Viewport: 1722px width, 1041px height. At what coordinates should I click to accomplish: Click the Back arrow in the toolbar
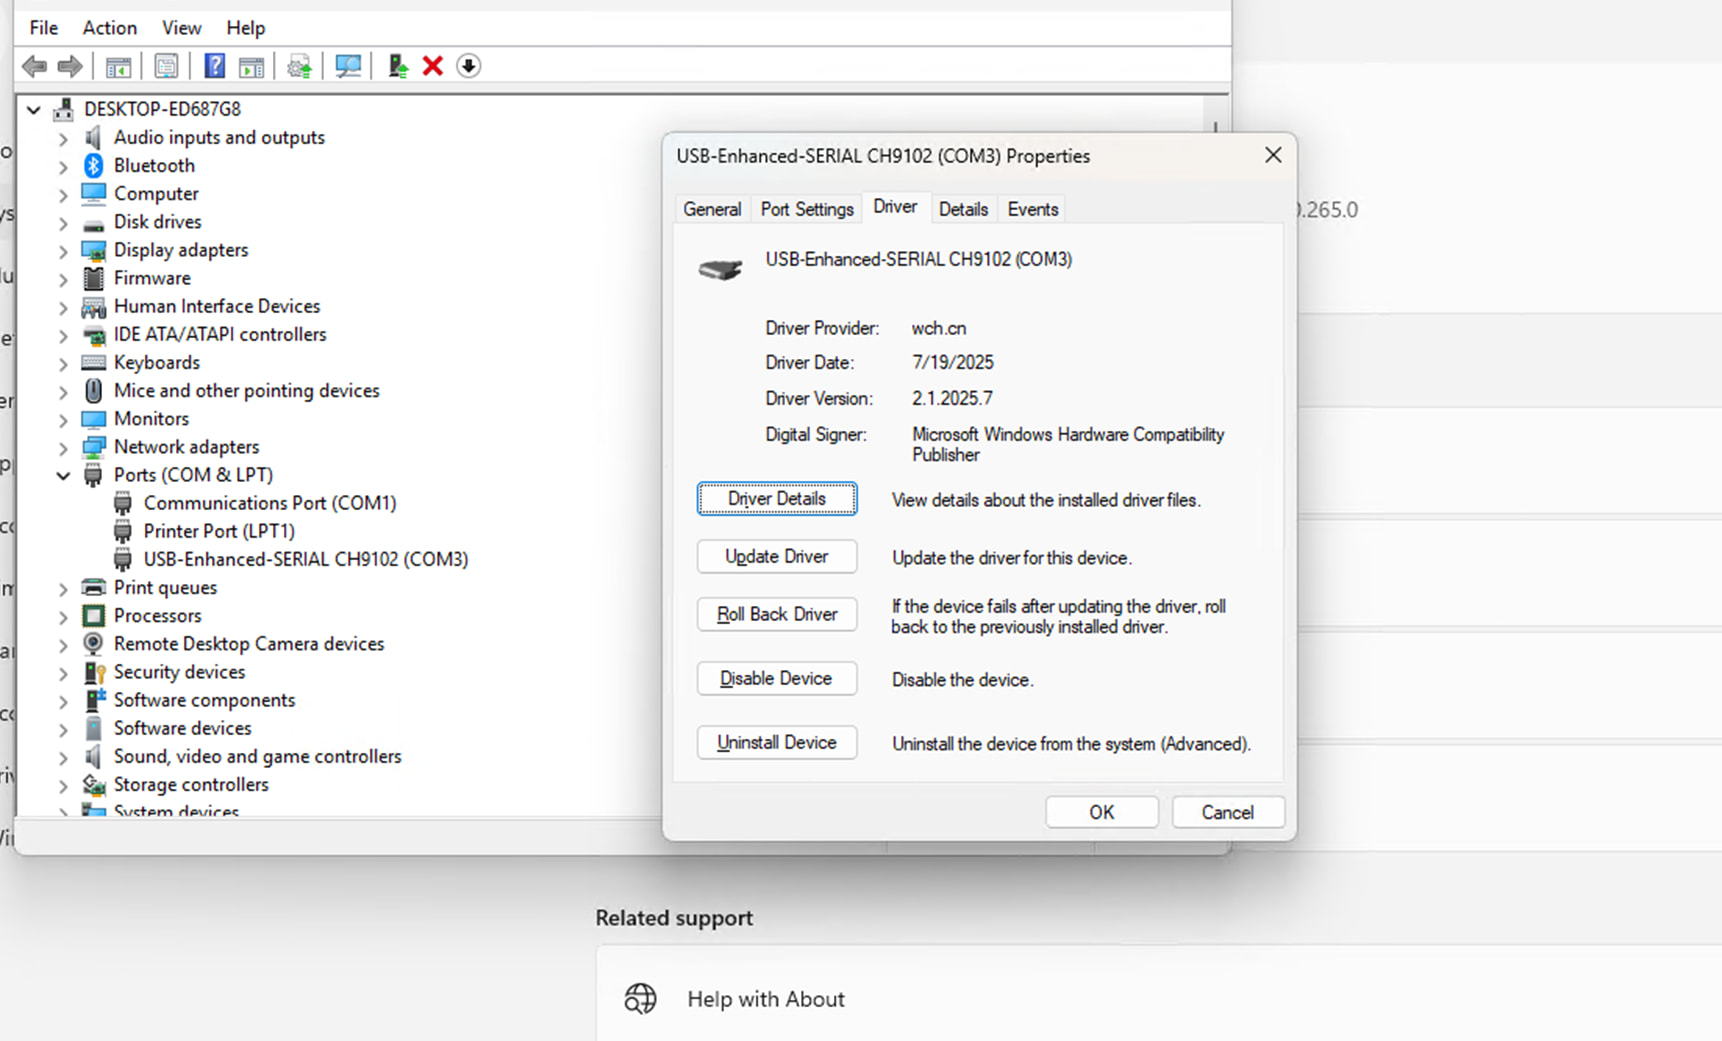coord(34,67)
